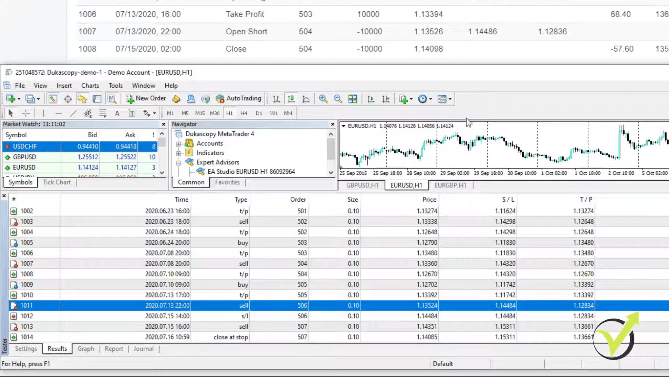Select the Trendline drawing tool
The width and height of the screenshot is (669, 377).
click(x=73, y=113)
